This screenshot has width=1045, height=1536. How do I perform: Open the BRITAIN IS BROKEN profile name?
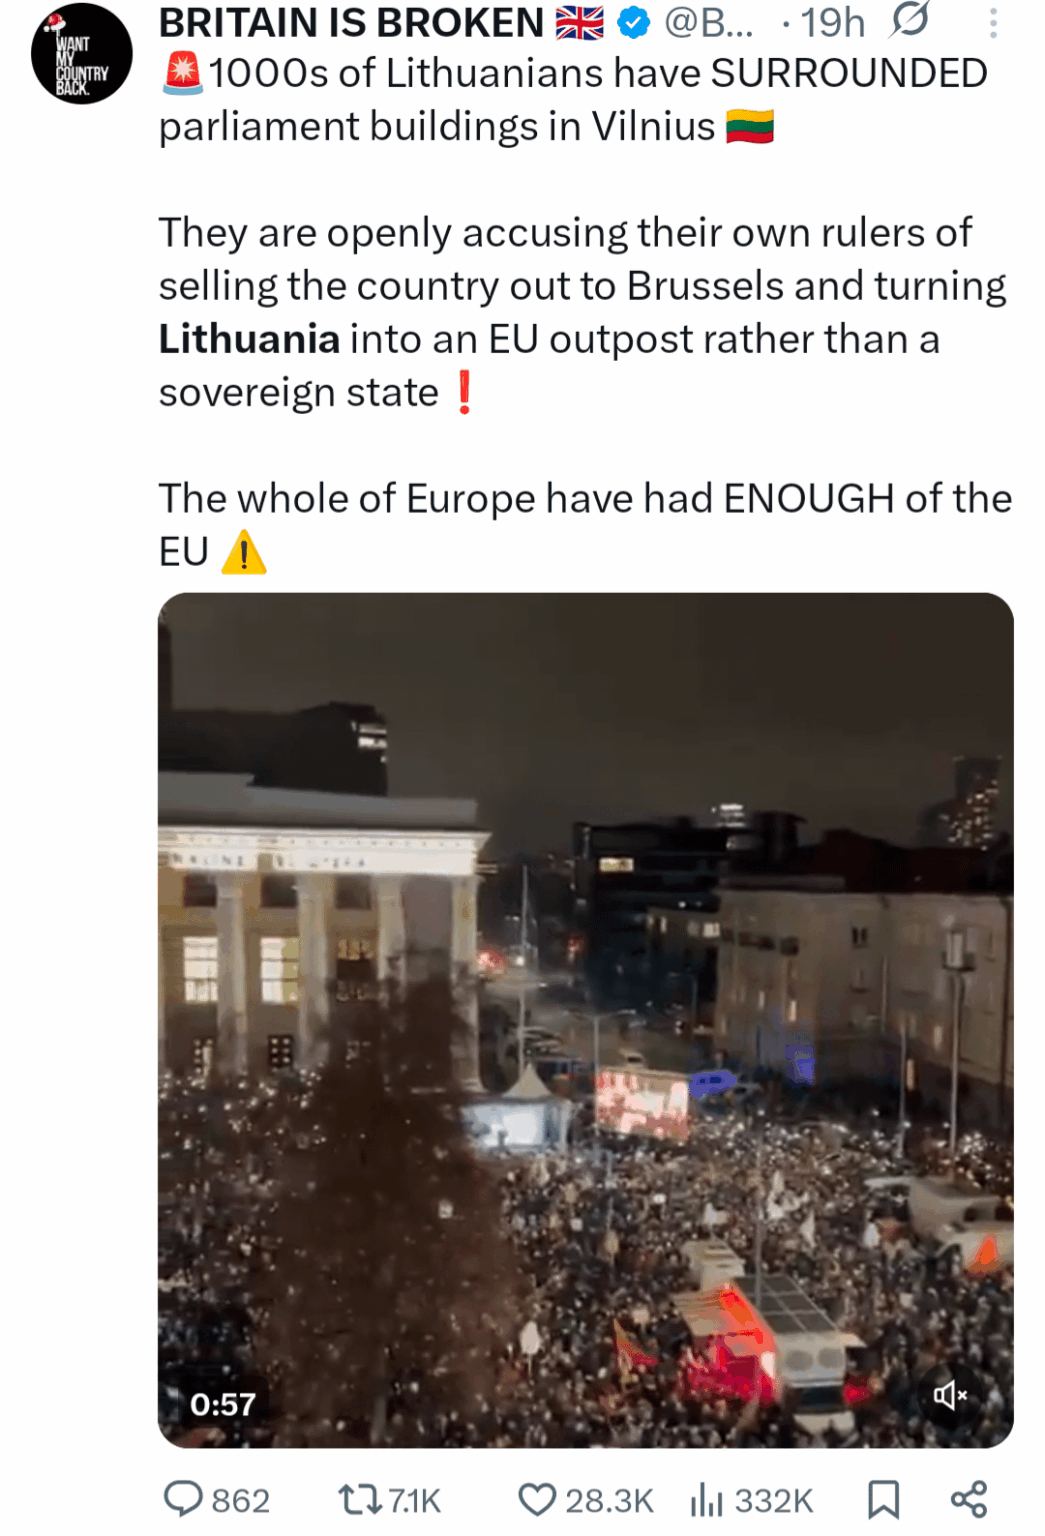point(348,22)
